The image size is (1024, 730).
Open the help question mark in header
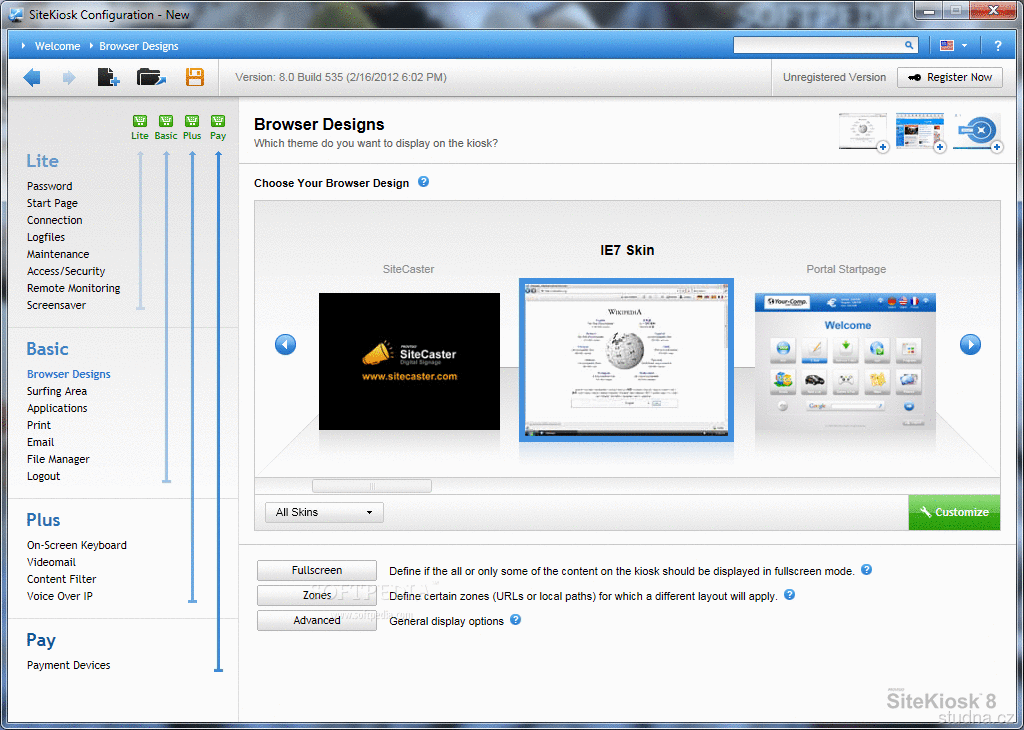point(997,46)
